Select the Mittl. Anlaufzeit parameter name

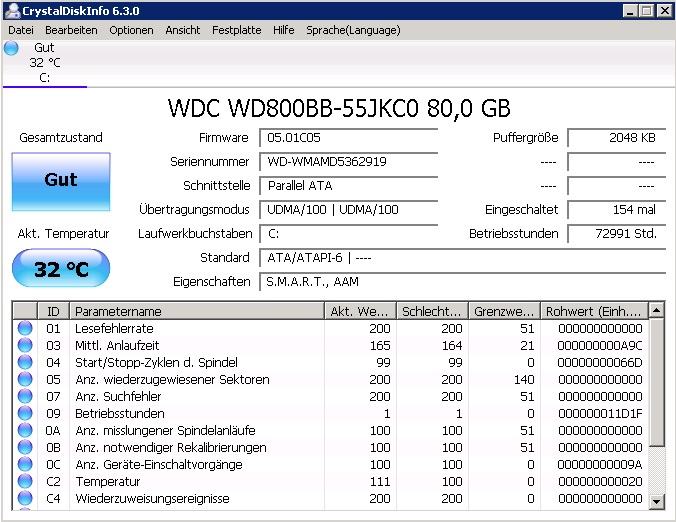pyautogui.click(x=117, y=345)
